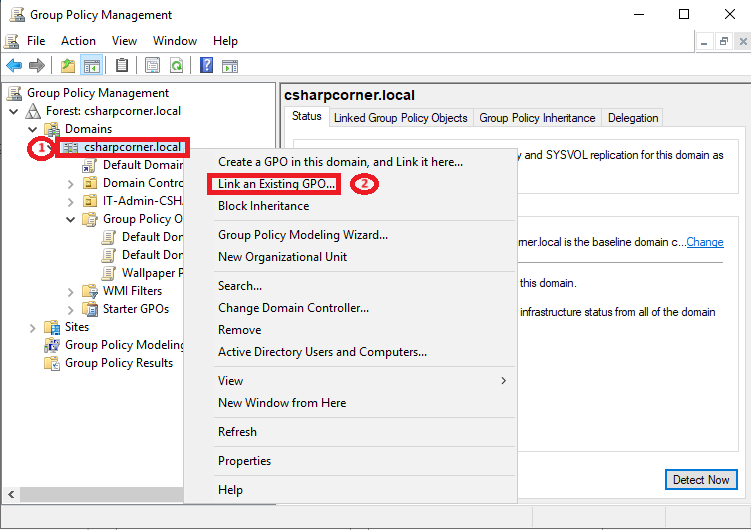Switch to the Delegation tab
Image resolution: width=751 pixels, height=530 pixels.
click(x=633, y=118)
